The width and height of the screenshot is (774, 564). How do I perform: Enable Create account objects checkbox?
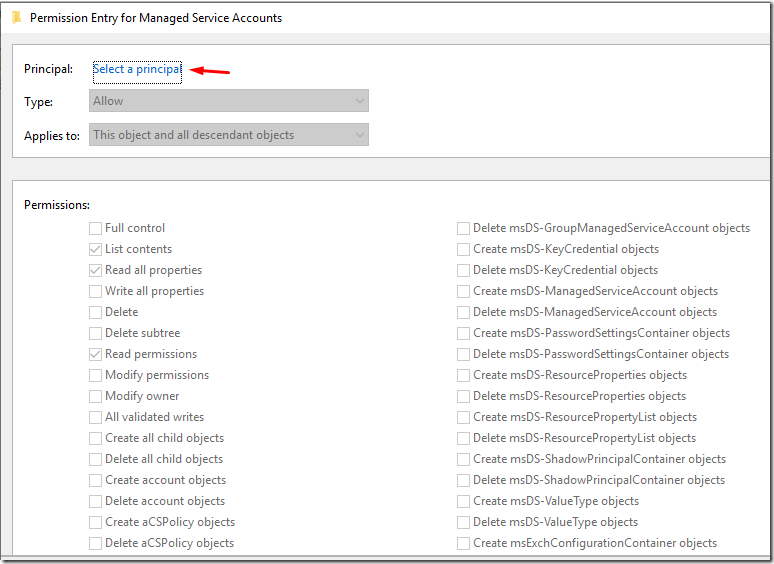pyautogui.click(x=95, y=480)
